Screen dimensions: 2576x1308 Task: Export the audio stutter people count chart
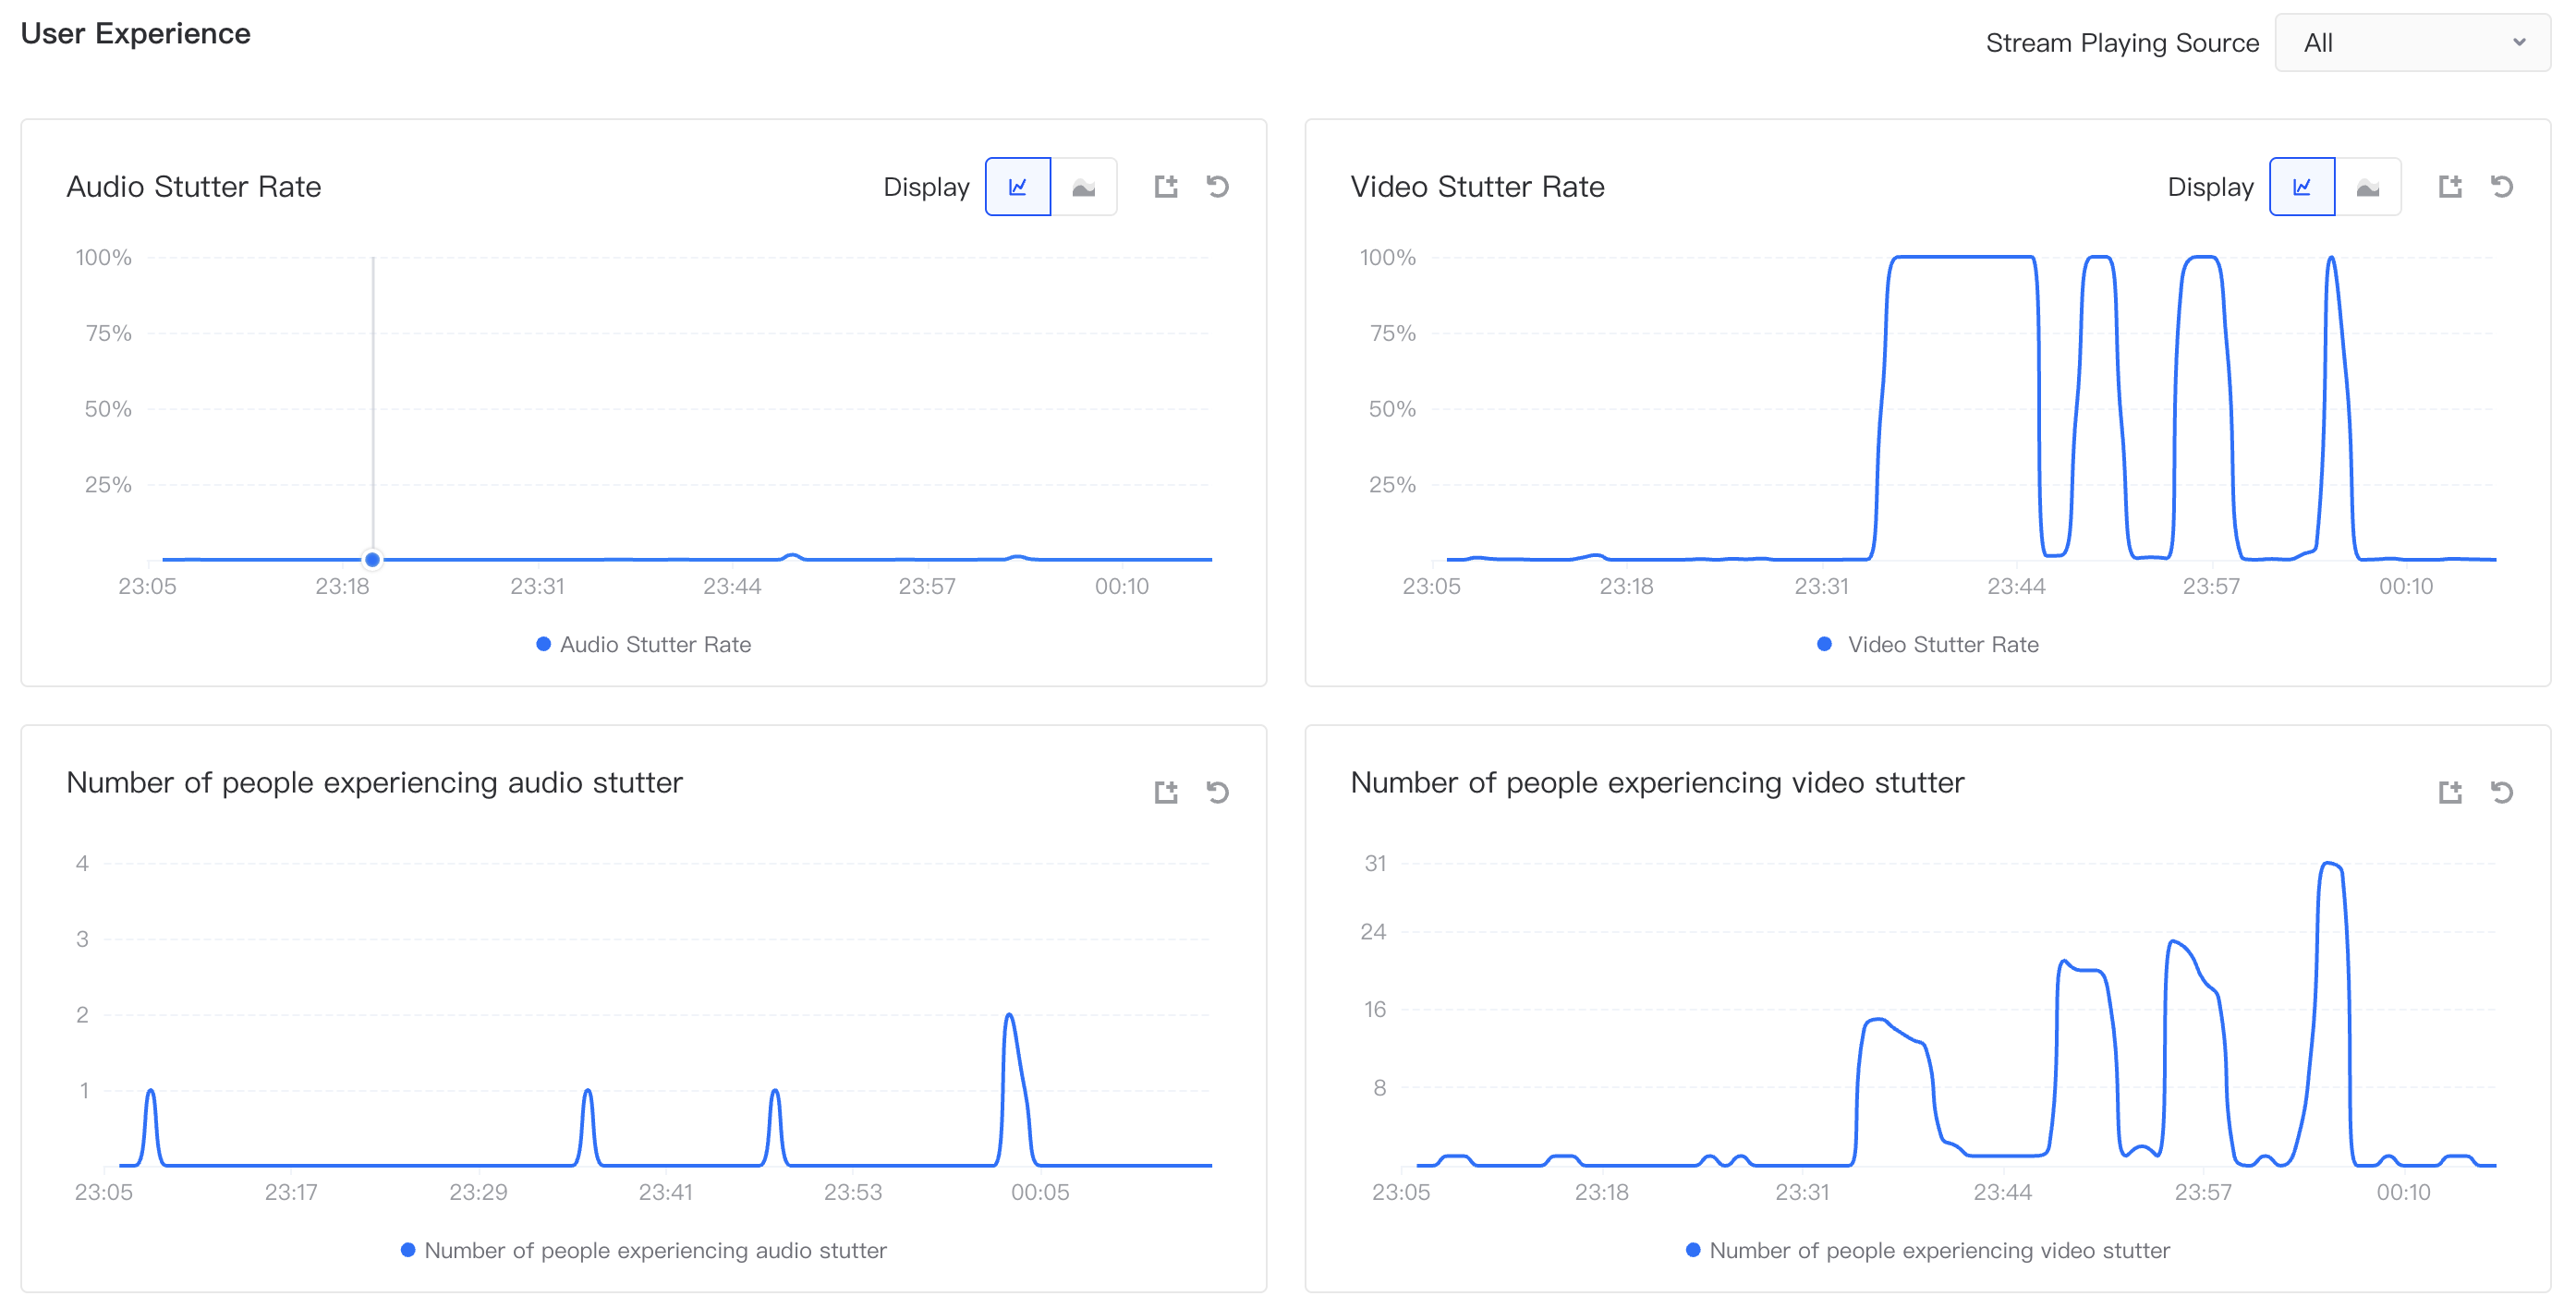pyautogui.click(x=1166, y=793)
